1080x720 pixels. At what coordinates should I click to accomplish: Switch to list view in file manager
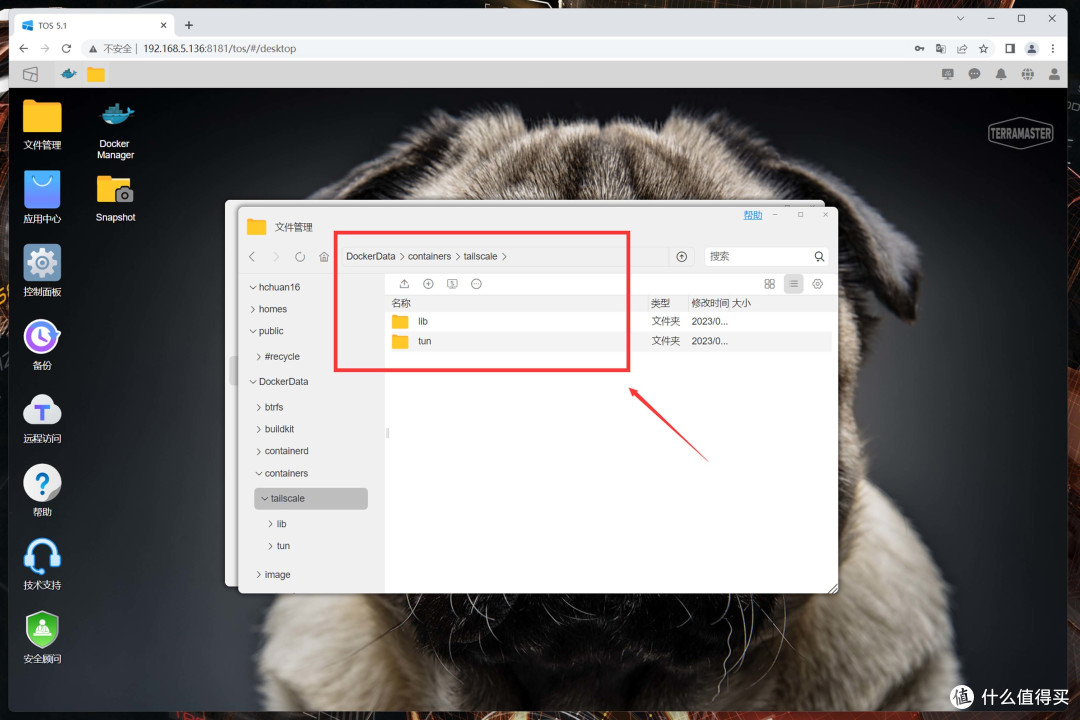pos(793,284)
